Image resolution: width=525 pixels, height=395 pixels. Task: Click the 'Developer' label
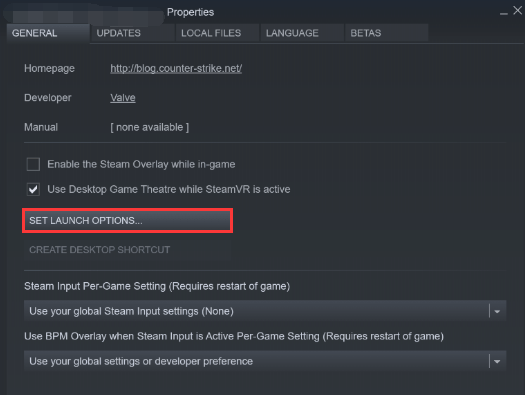(48, 98)
